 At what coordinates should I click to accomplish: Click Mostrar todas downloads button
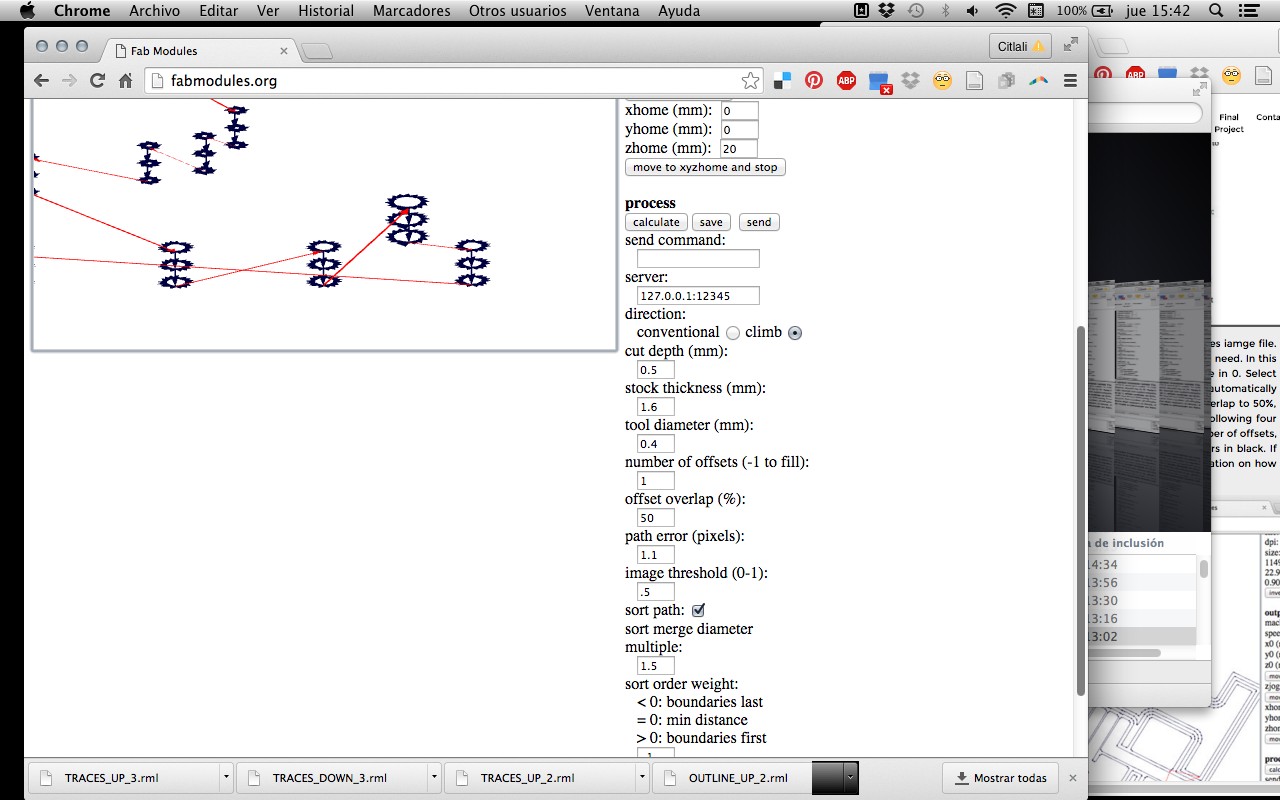click(1000, 777)
